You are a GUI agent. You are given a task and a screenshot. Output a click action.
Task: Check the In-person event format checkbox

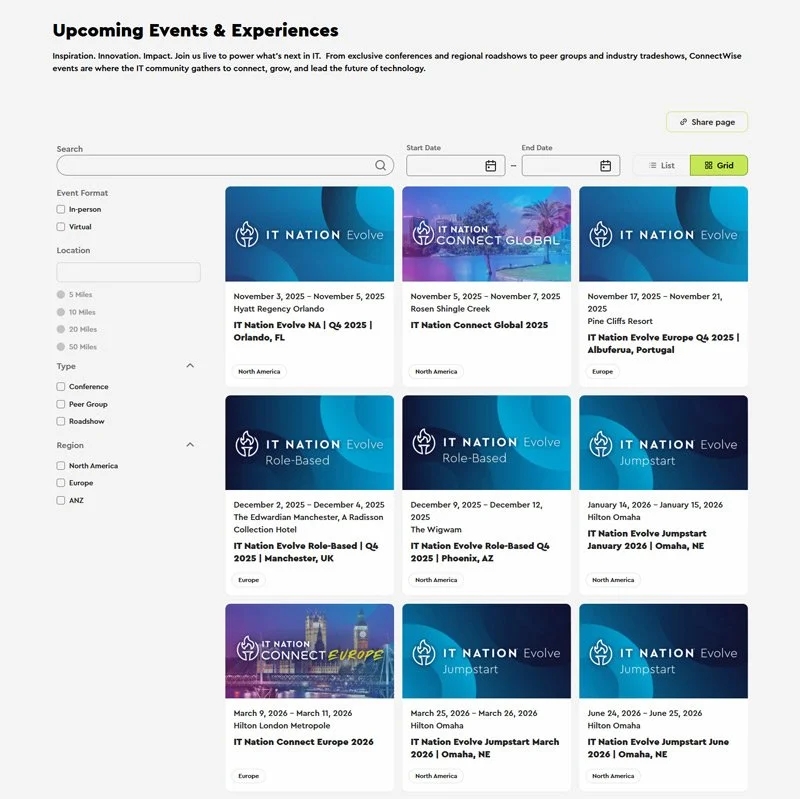pos(60,209)
